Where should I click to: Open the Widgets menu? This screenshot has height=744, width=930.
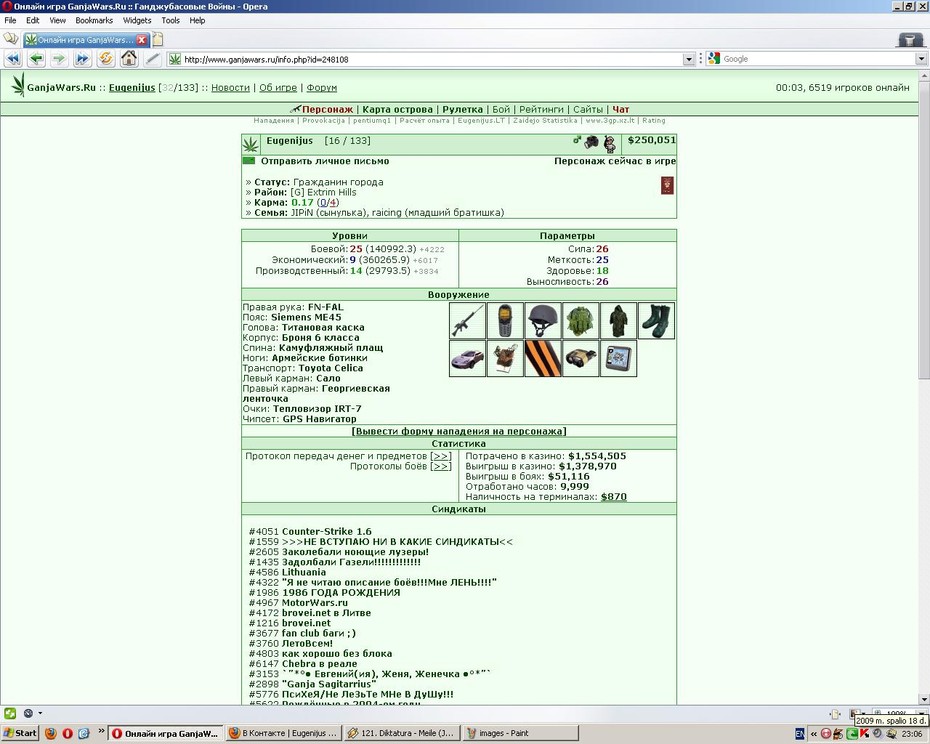137,20
